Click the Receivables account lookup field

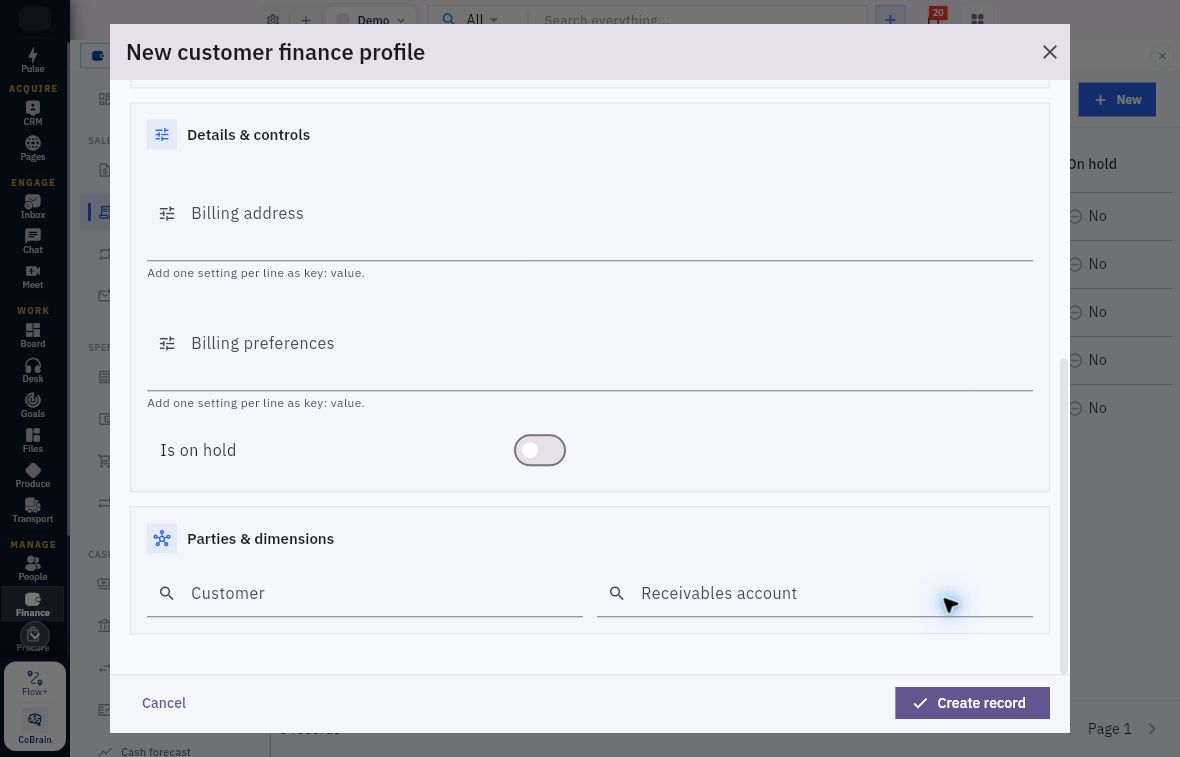[814, 594]
